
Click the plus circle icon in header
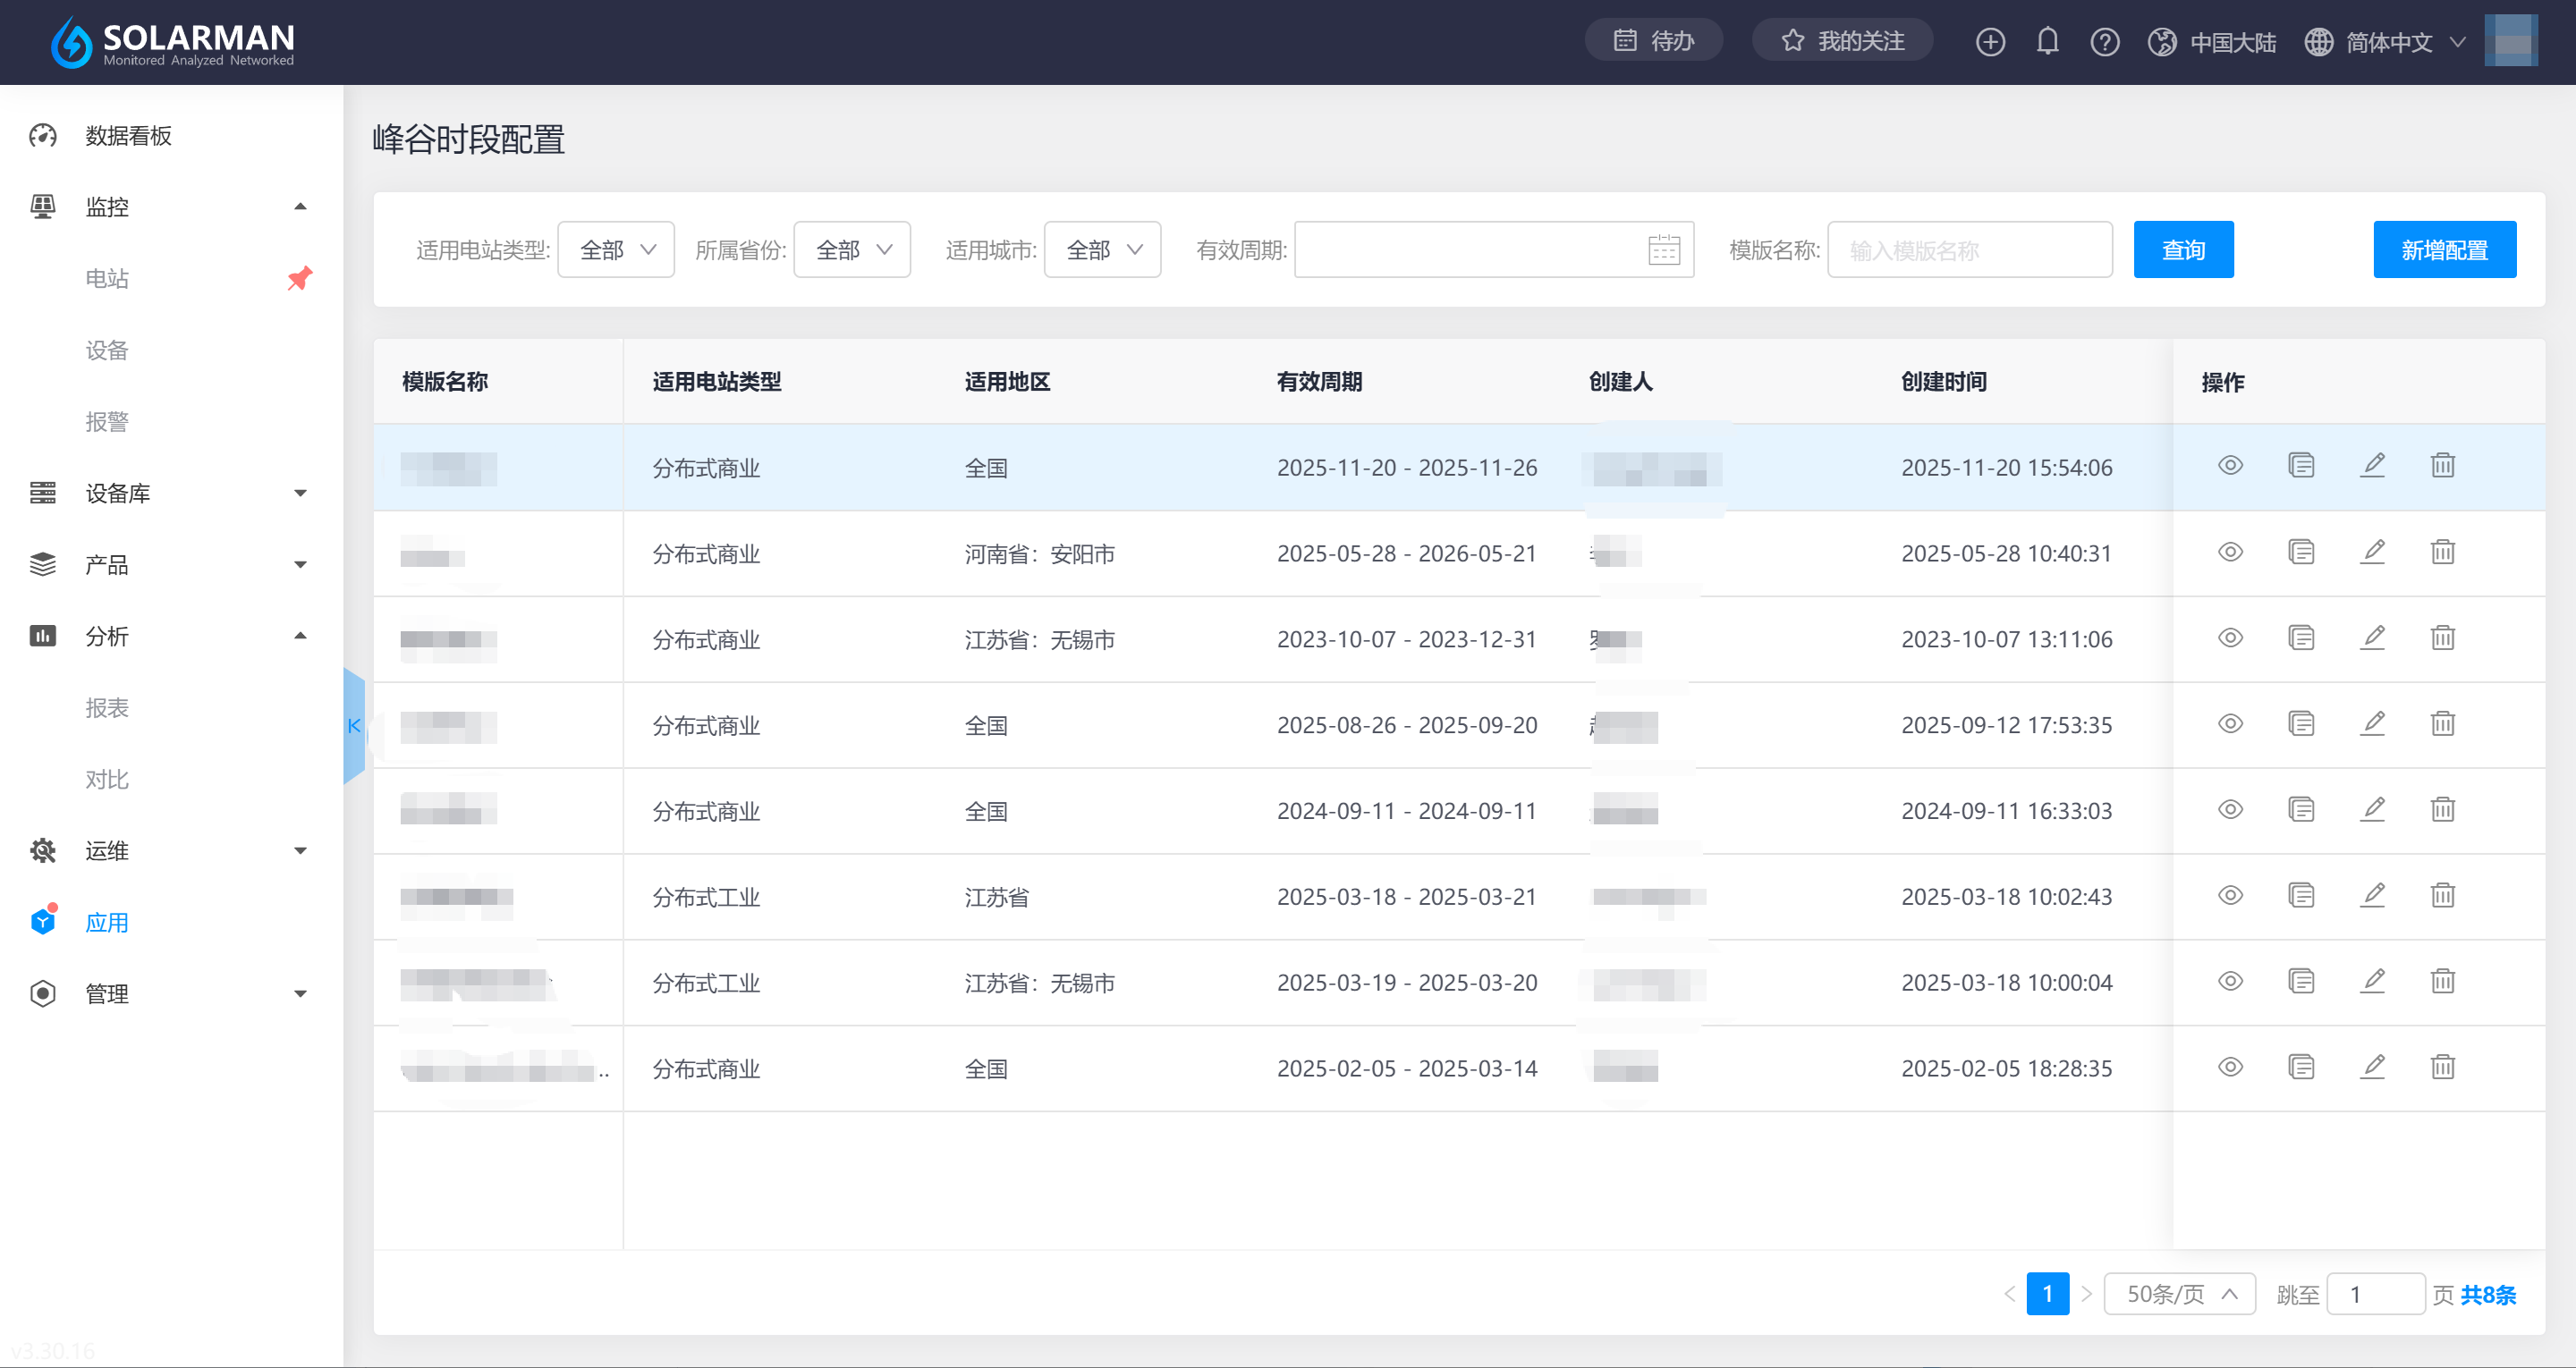(1990, 42)
